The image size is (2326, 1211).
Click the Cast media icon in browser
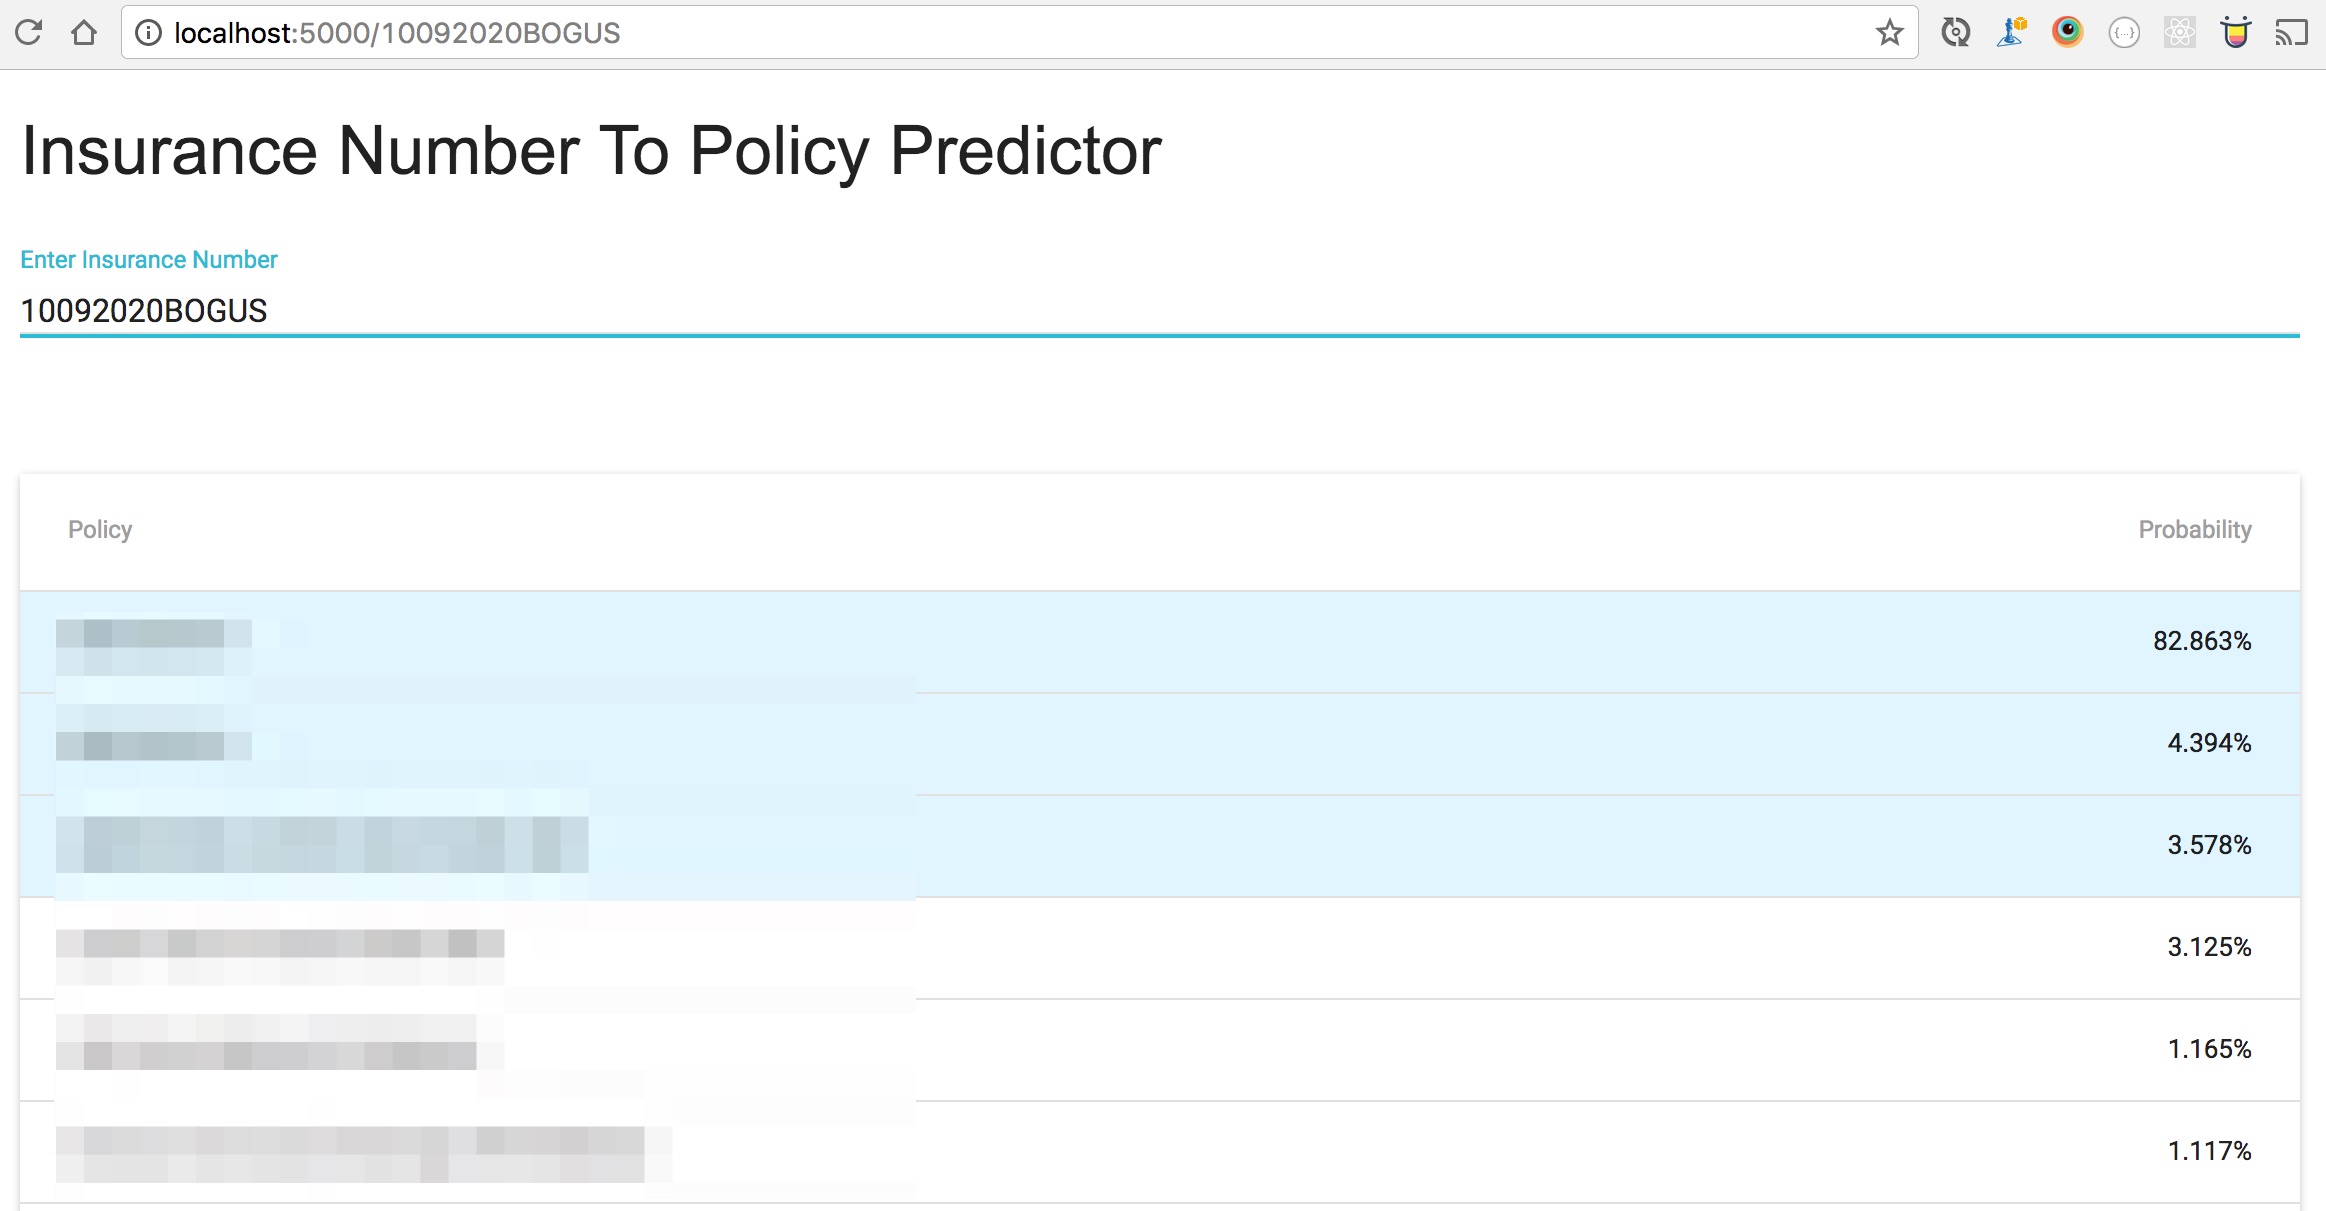pyautogui.click(x=2297, y=34)
